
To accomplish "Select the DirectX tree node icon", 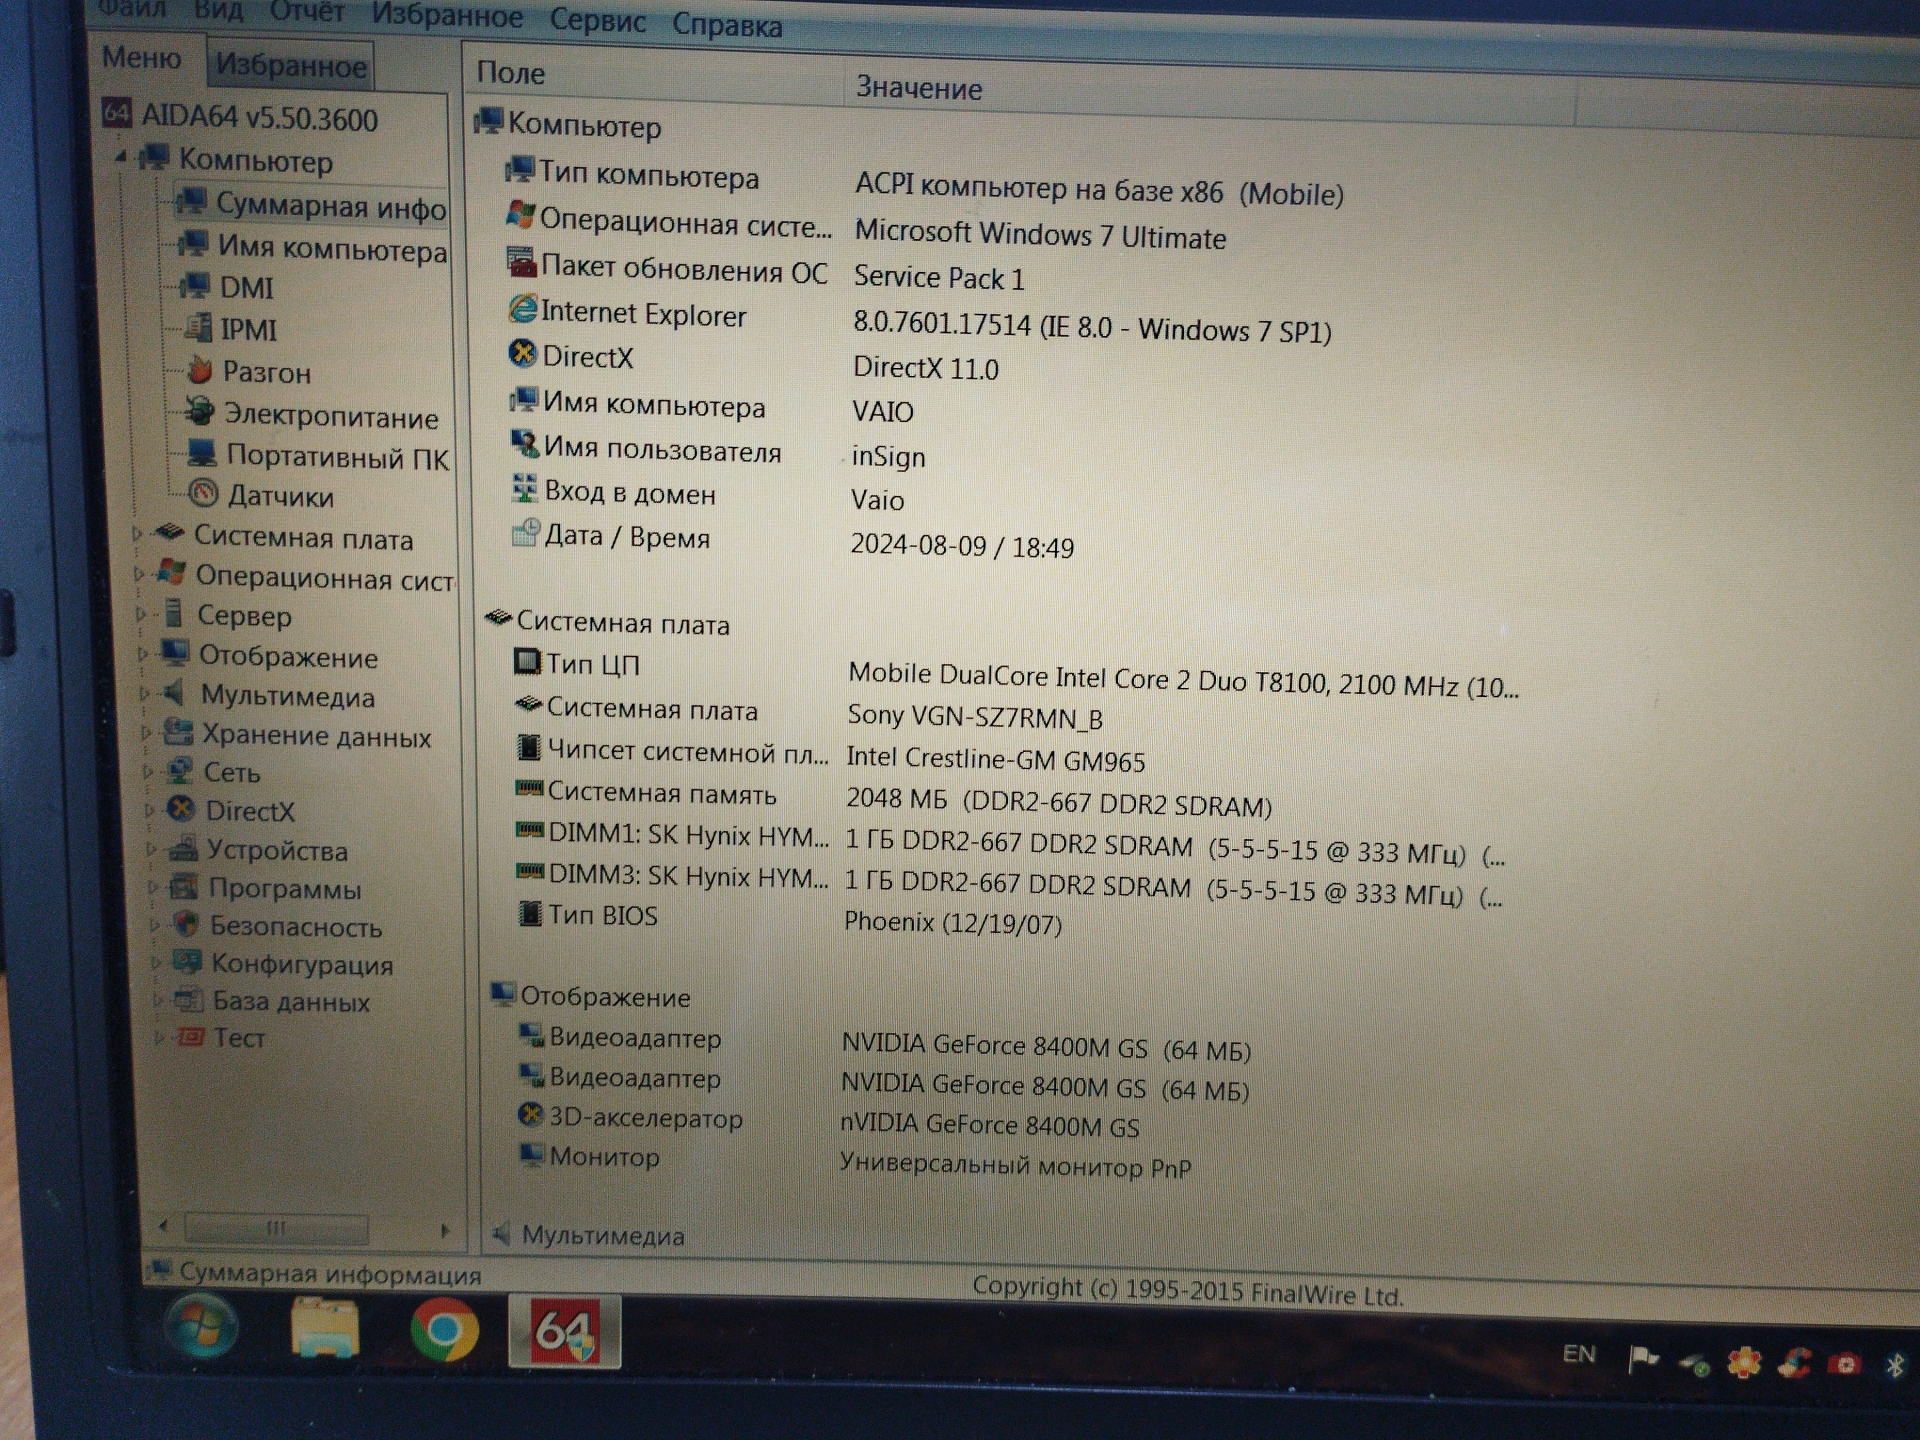I will point(181,808).
